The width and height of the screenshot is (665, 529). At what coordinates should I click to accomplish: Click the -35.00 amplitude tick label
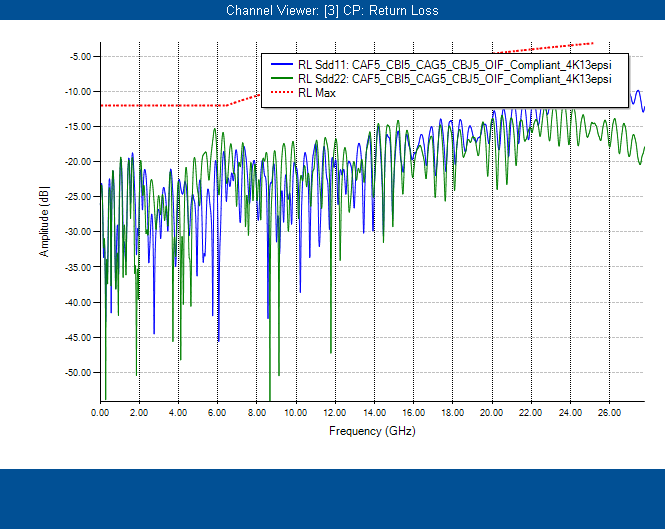click(x=78, y=267)
